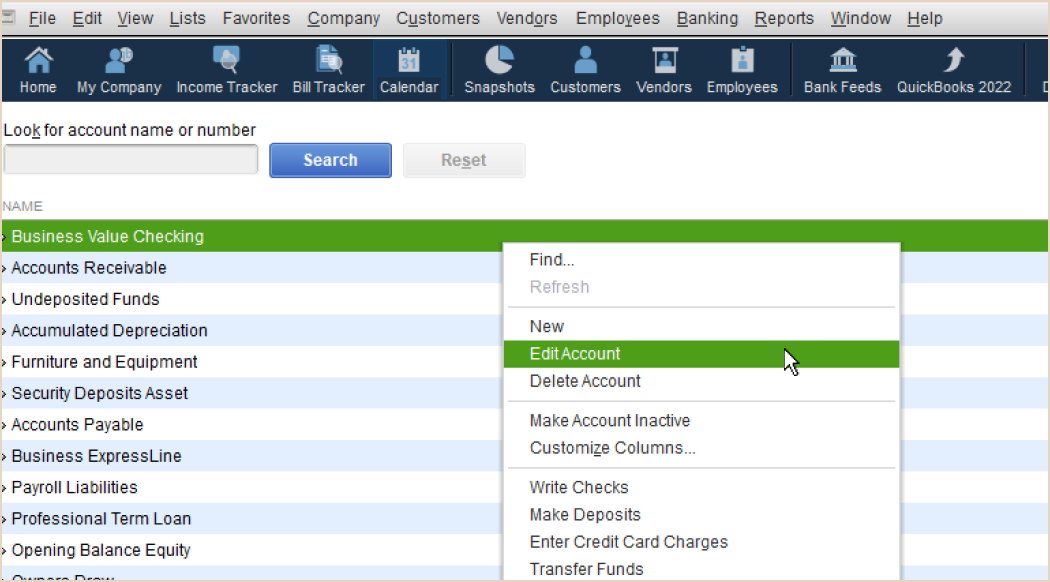The height and width of the screenshot is (582, 1050).
Task: Select the Professional Term Loan account row
Action: click(x=101, y=519)
